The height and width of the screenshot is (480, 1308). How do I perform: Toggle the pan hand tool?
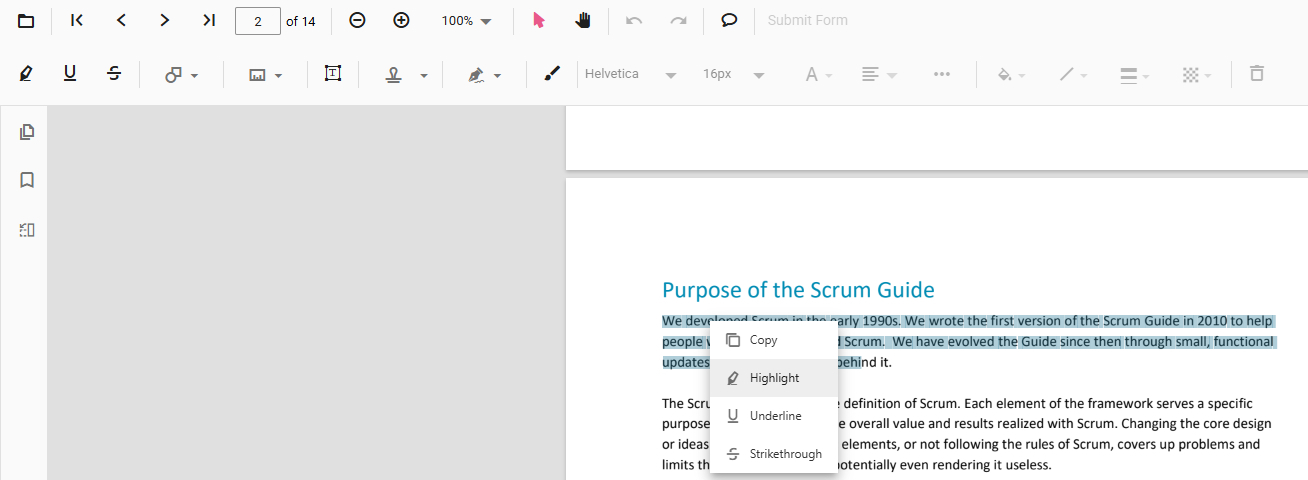tap(583, 21)
